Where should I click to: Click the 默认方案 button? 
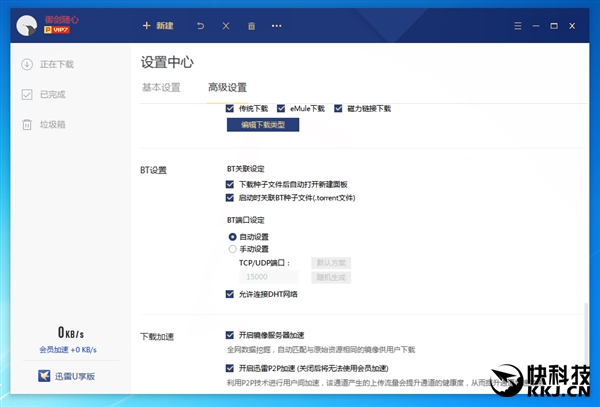(331, 263)
